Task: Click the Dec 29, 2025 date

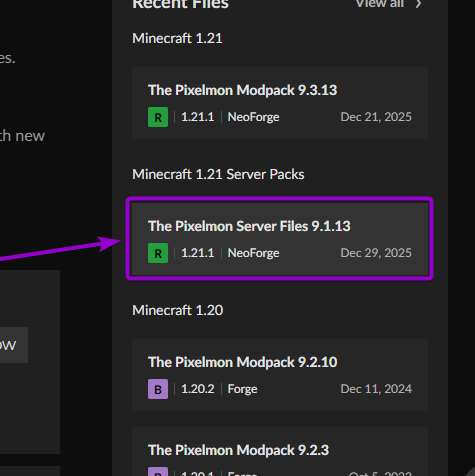Action: click(x=376, y=253)
